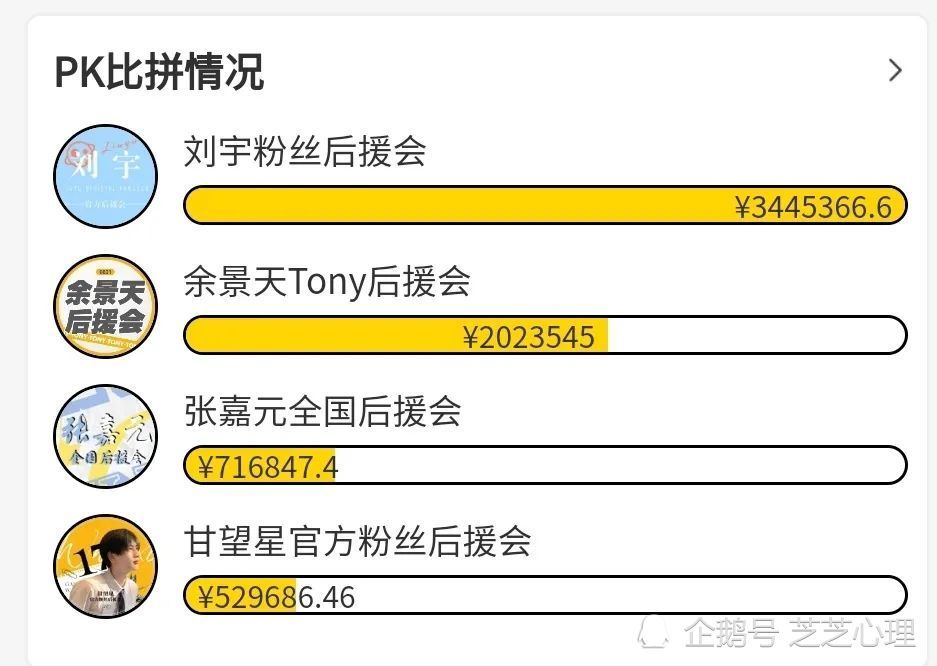Select the 余景天Tony后援会 name
This screenshot has width=937, height=666.
(x=327, y=281)
